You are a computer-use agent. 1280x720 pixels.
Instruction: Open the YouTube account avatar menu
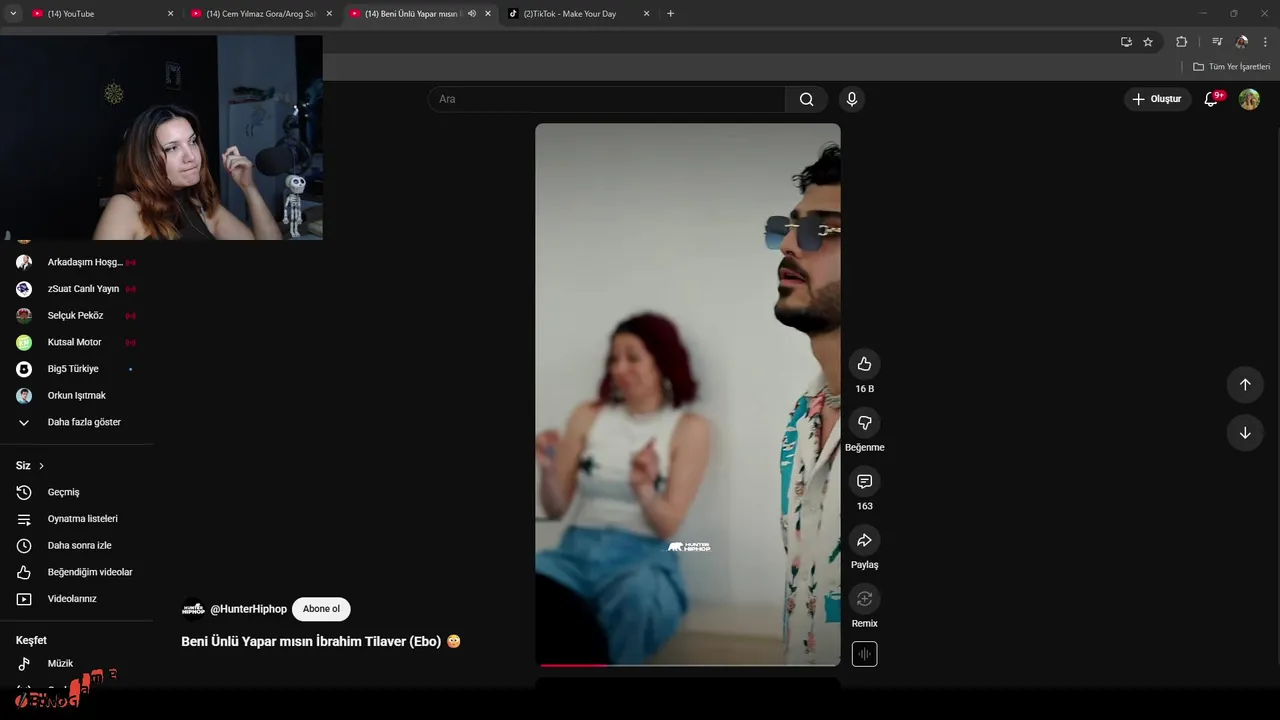click(x=1249, y=99)
